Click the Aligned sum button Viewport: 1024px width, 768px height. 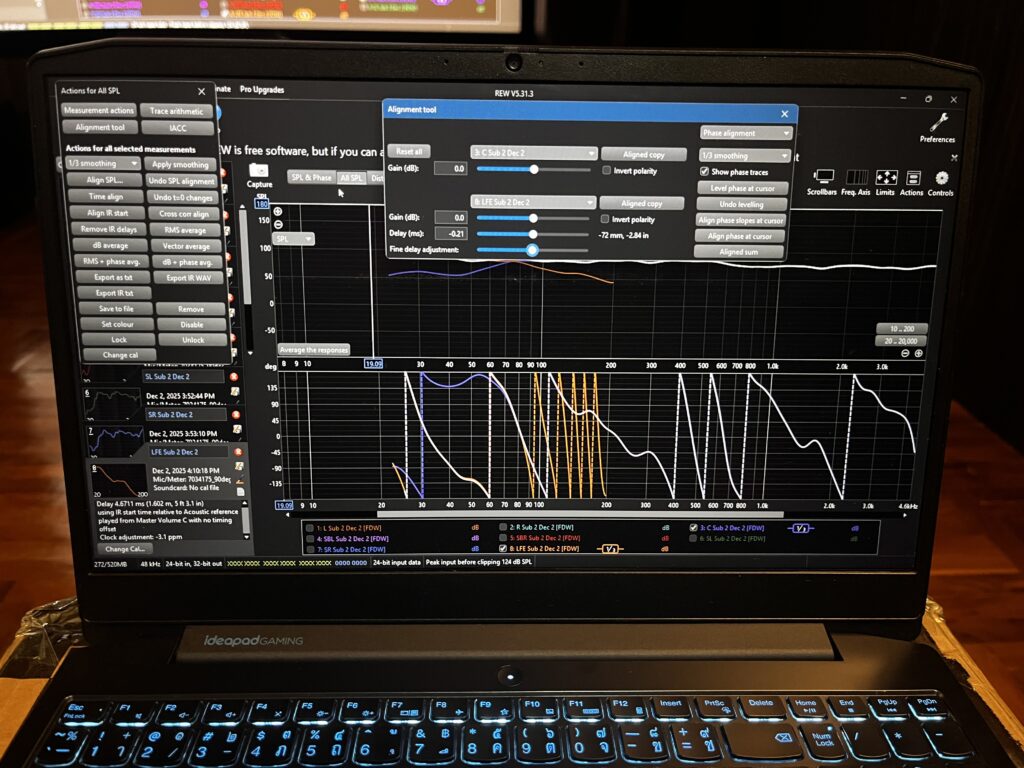[739, 252]
